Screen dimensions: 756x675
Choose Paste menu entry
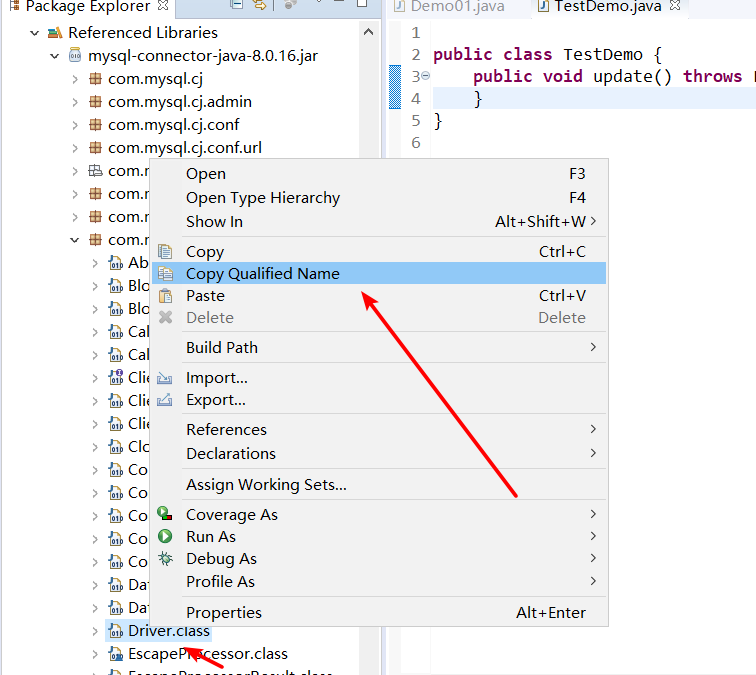[x=379, y=296]
